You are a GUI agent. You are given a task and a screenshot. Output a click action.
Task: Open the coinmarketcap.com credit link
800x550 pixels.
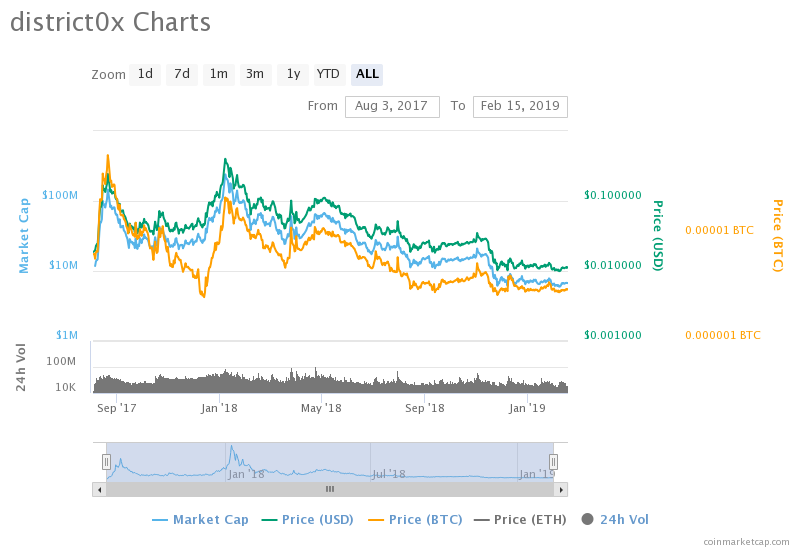[x=746, y=542]
